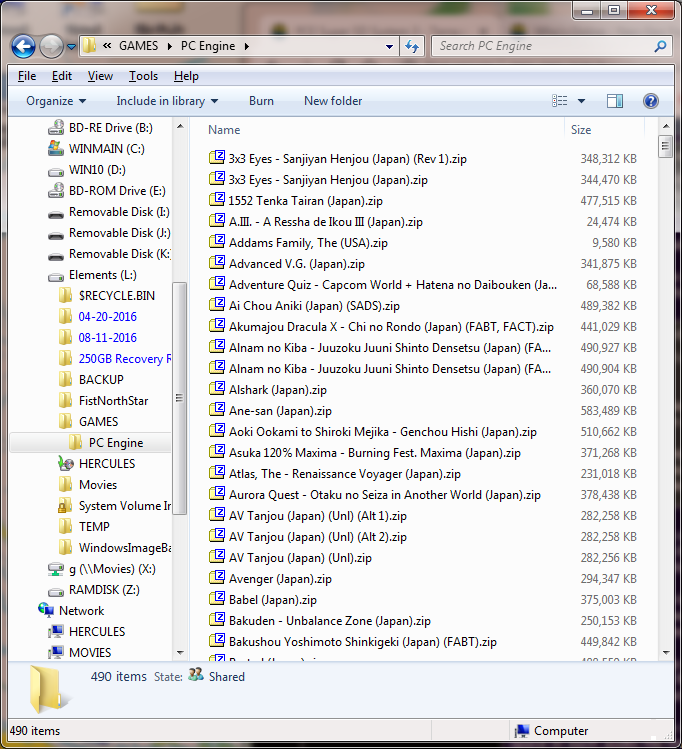Click the zip icon for Addams Family
Image resolution: width=682 pixels, height=749 pixels.
tap(216, 242)
